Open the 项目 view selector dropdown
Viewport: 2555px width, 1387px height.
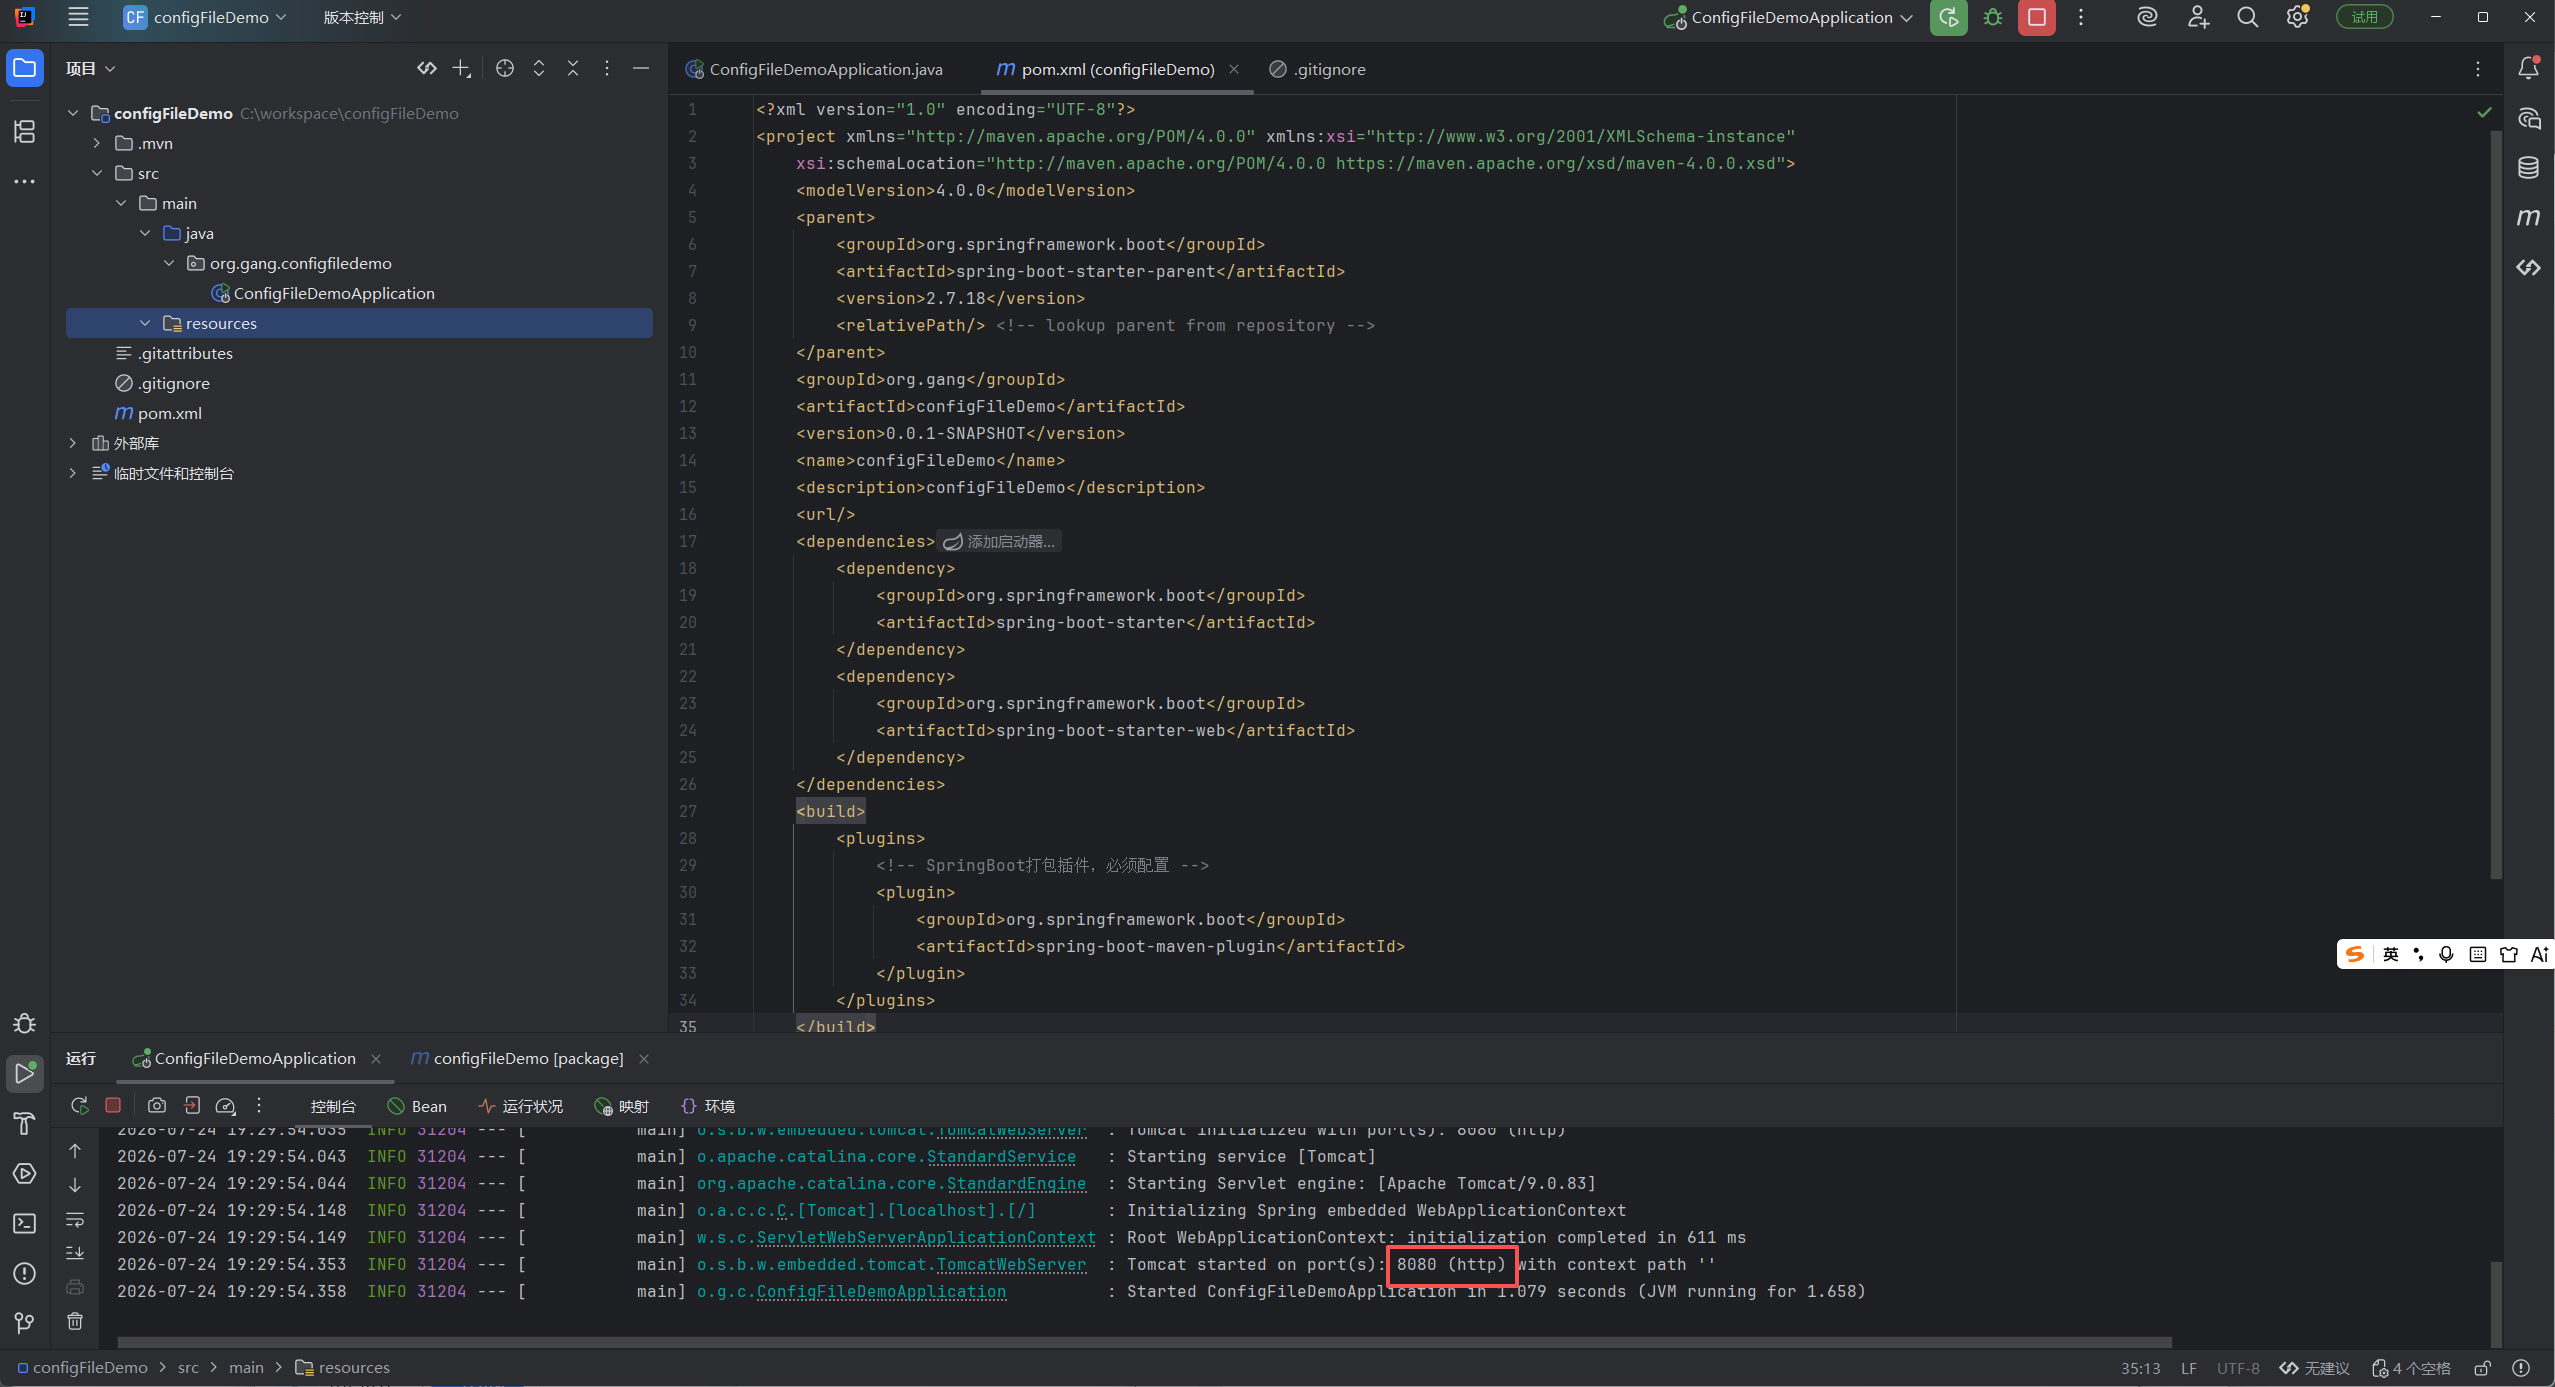91,68
